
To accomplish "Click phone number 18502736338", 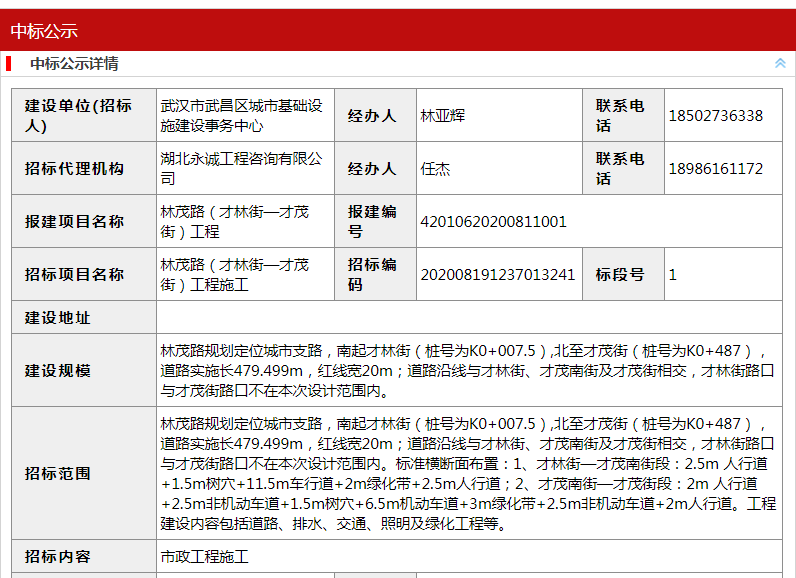I will (x=715, y=116).
